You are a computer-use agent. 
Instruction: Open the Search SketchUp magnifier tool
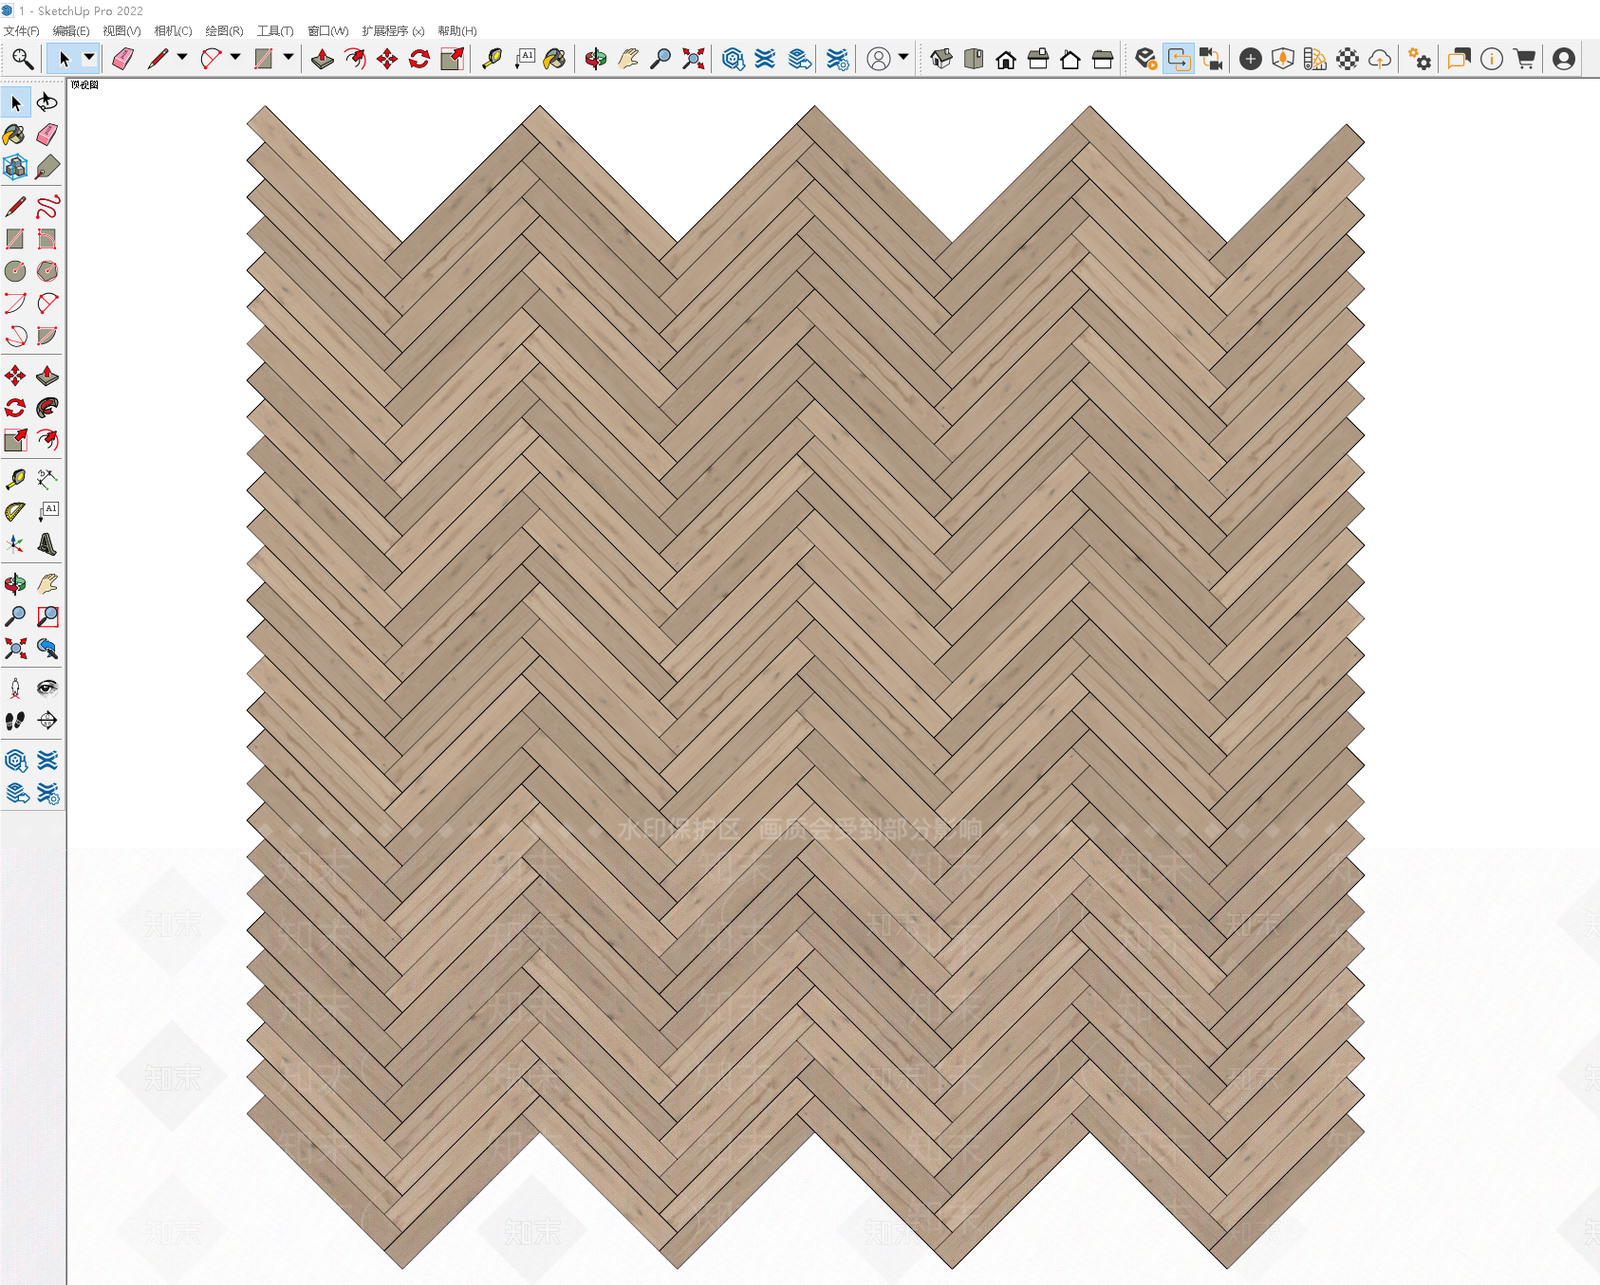coord(22,59)
